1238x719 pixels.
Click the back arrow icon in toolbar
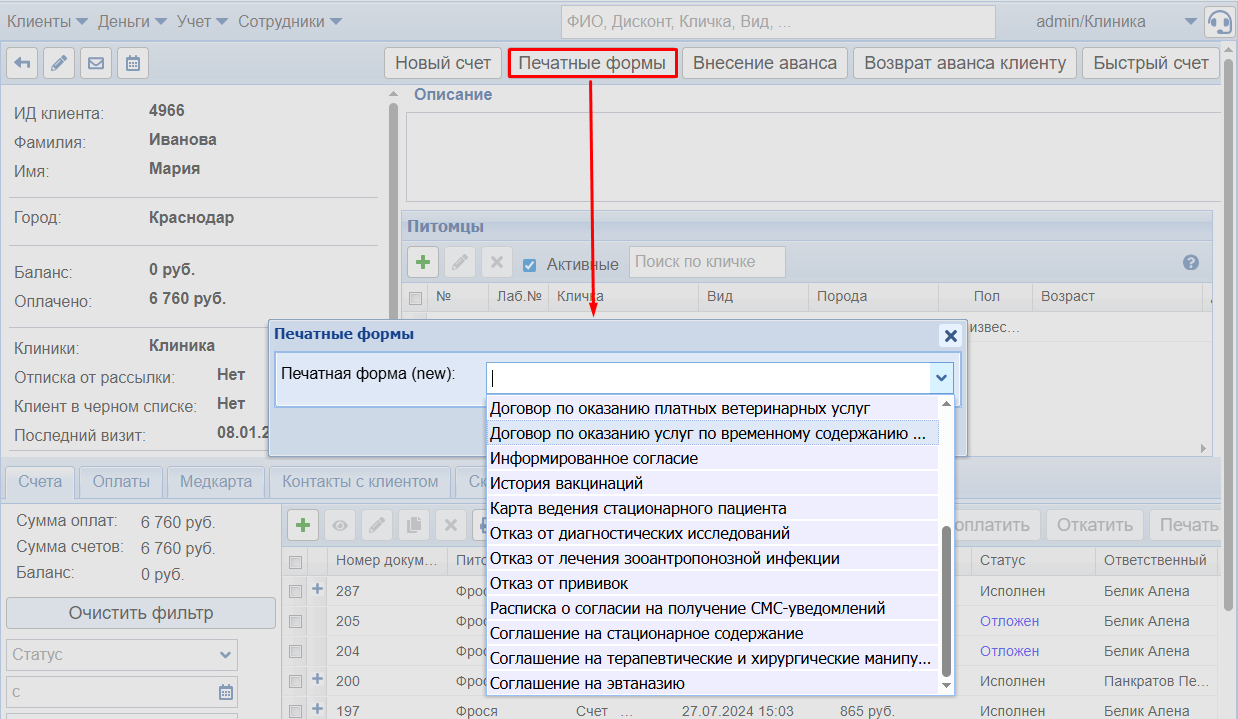point(22,63)
